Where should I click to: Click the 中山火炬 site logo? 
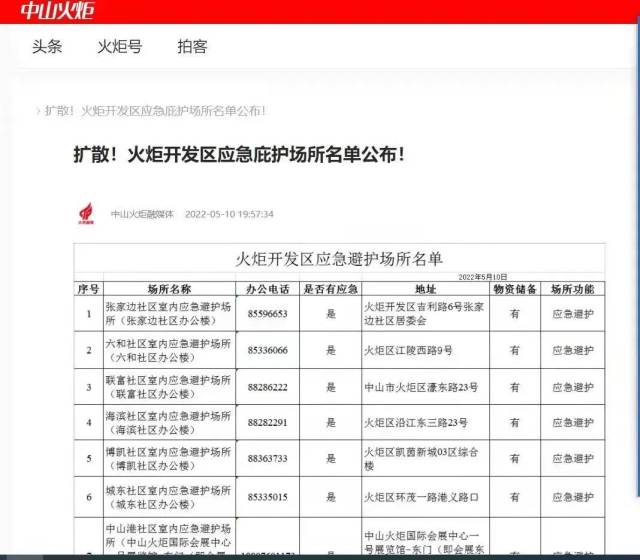coord(57,10)
